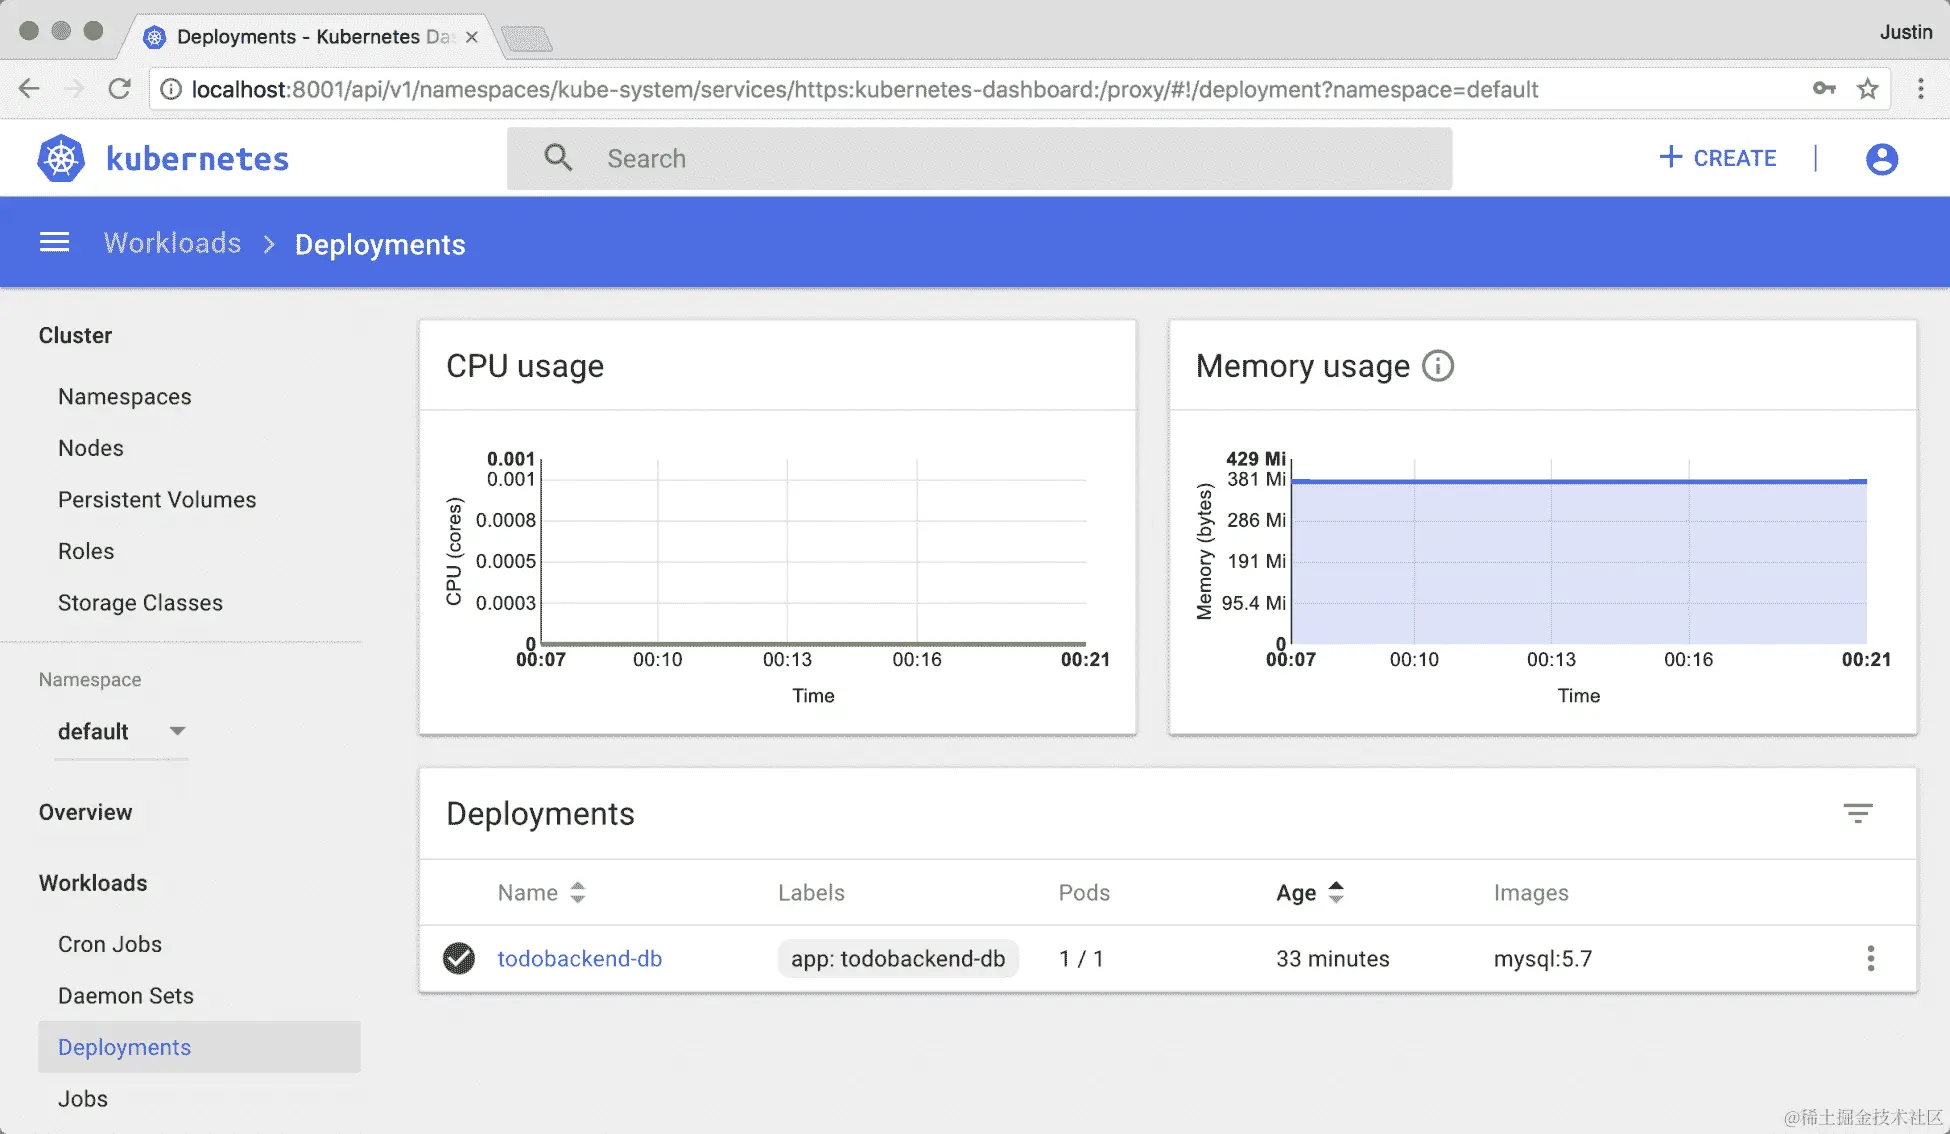1950x1134 pixels.
Task: Select Cron Jobs in the sidebar
Action: 110,944
